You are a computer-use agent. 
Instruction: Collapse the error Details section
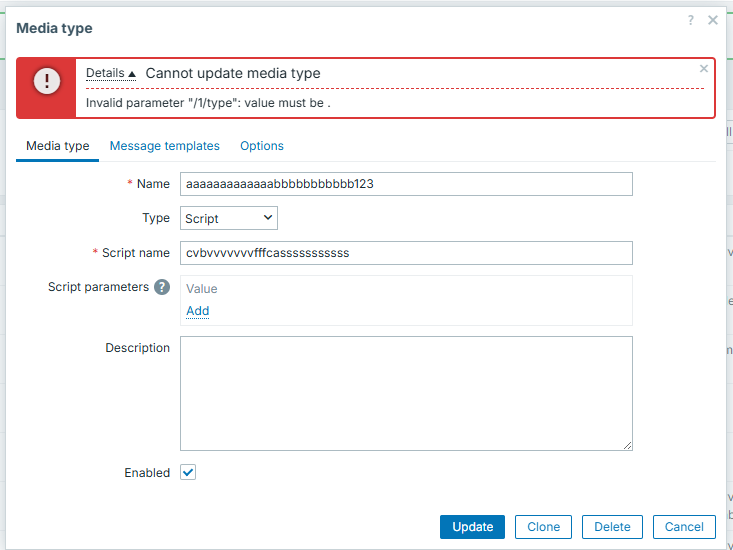pyautogui.click(x=110, y=73)
